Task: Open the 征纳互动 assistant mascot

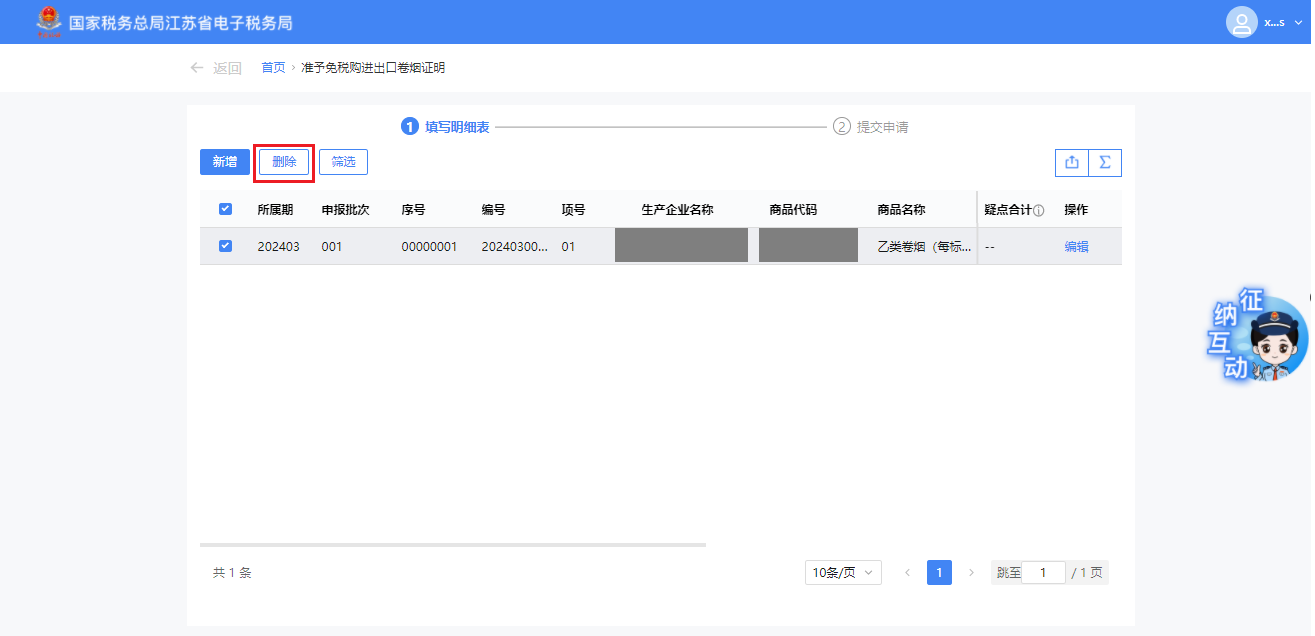Action: coord(1258,337)
